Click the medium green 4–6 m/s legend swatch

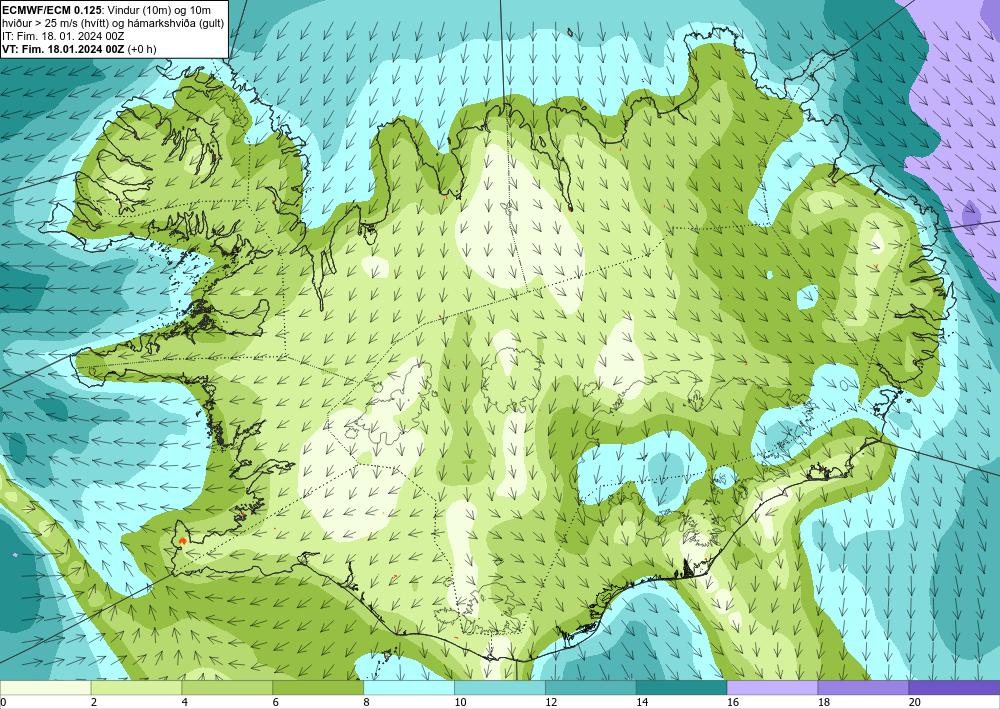click(227, 688)
